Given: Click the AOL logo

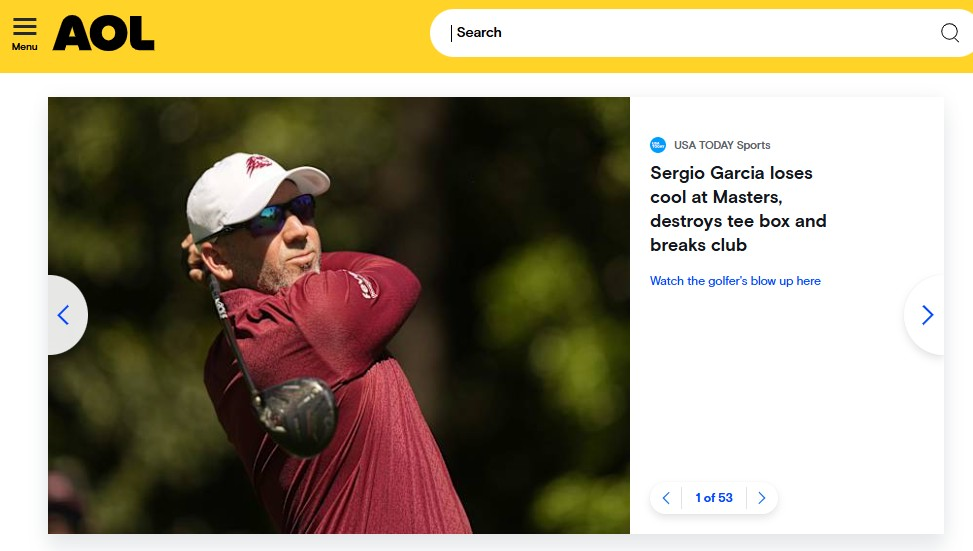Looking at the screenshot, I should (x=104, y=33).
